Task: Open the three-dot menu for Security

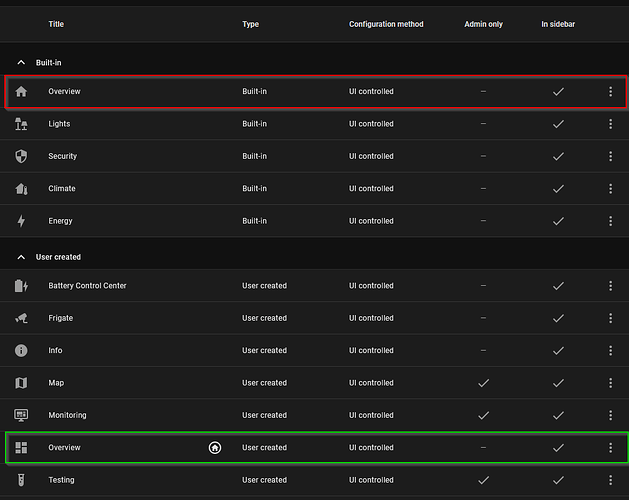Action: pos(611,156)
